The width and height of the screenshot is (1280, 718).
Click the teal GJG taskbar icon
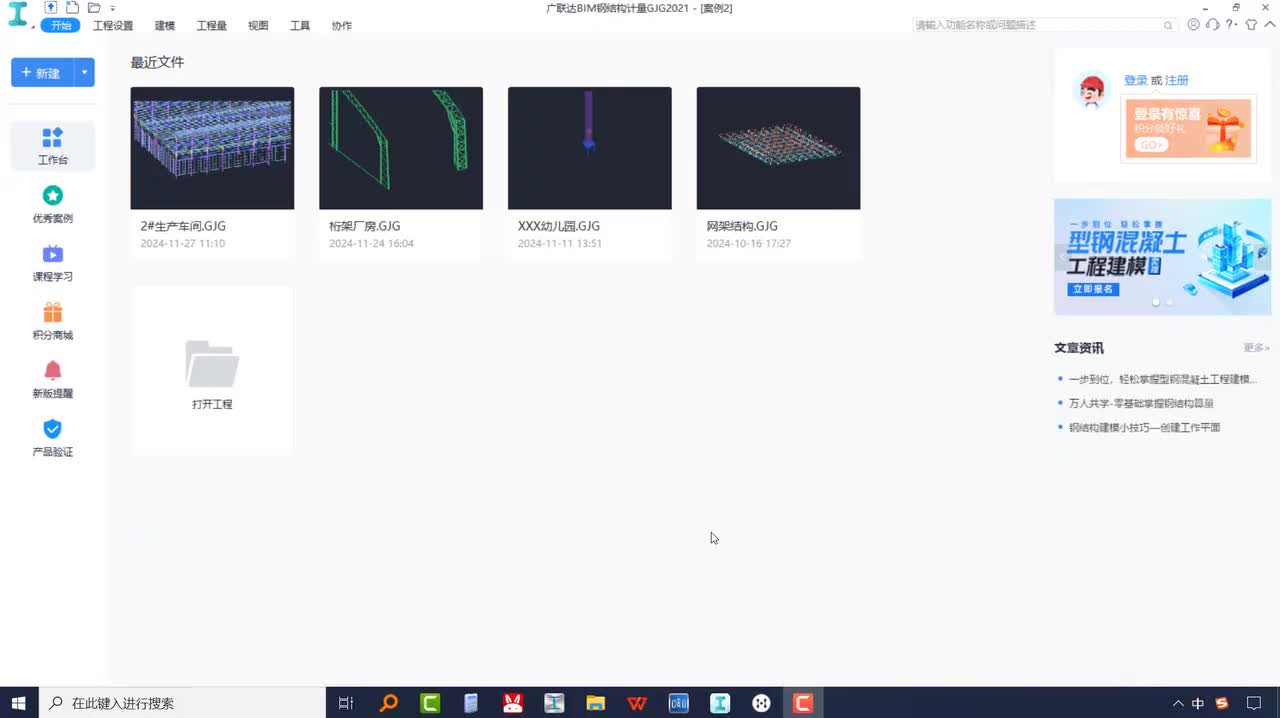[x=720, y=703]
